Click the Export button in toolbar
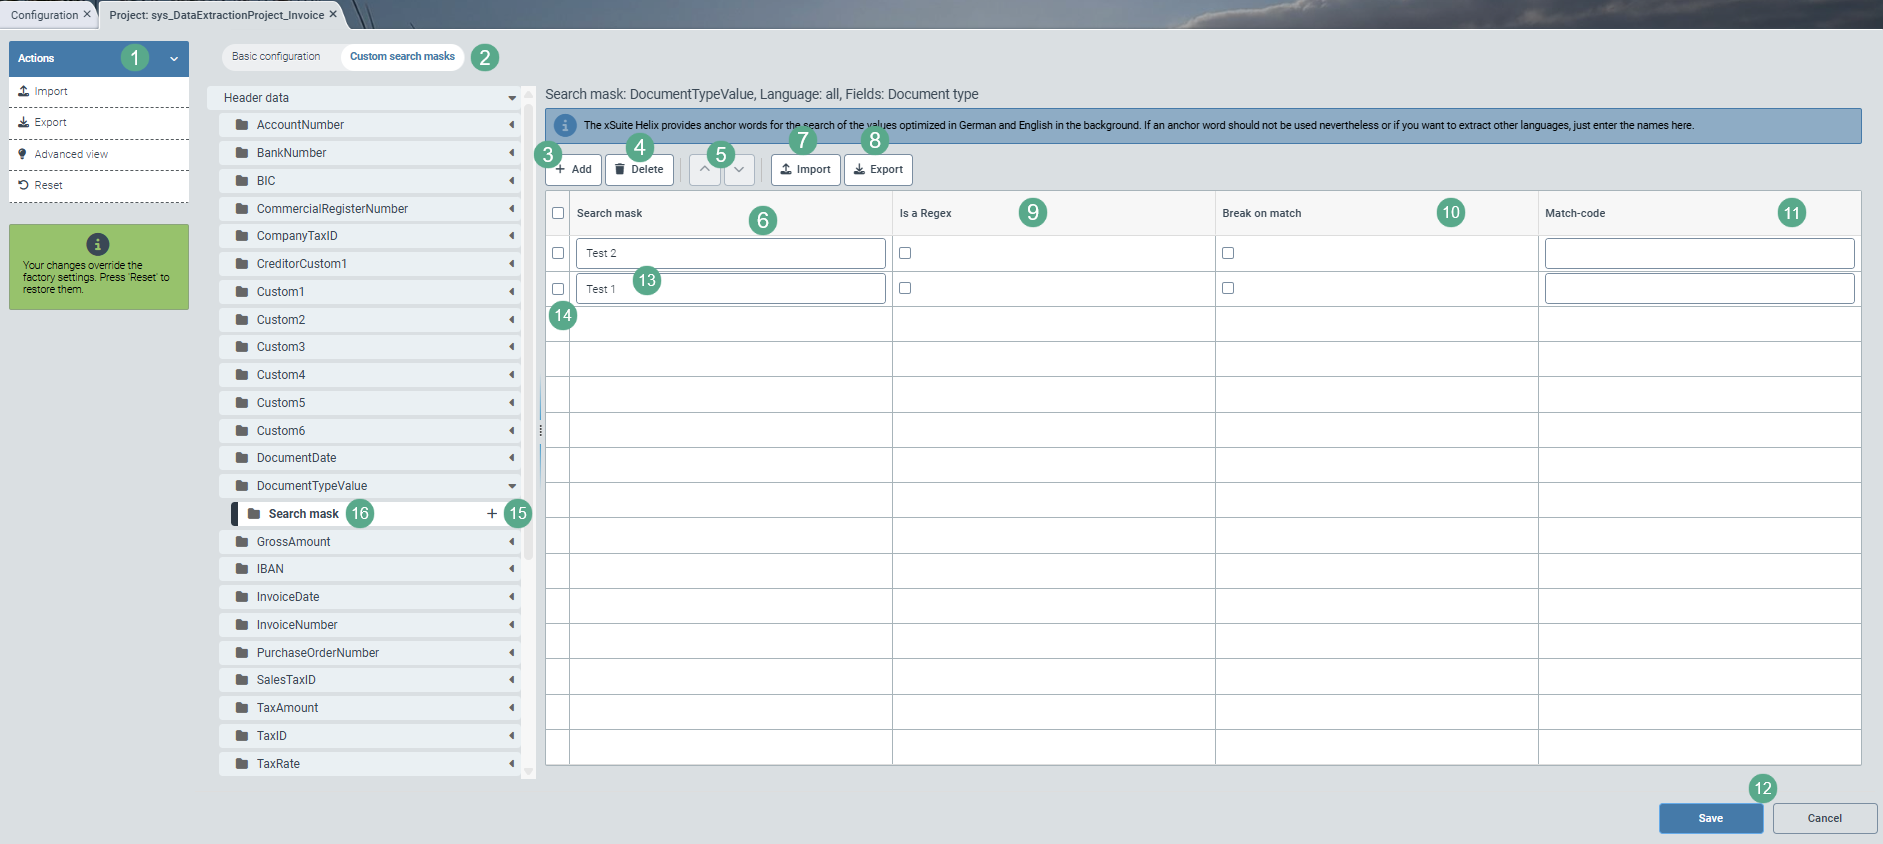Viewport: 1883px width, 844px height. tap(878, 170)
